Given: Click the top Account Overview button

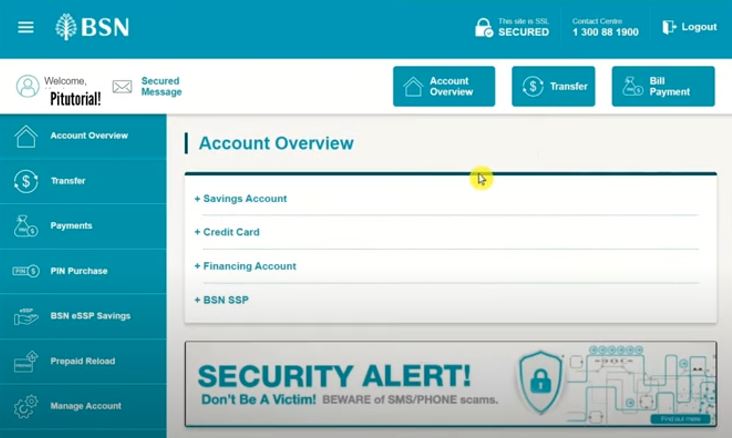Looking at the screenshot, I should click(x=444, y=86).
